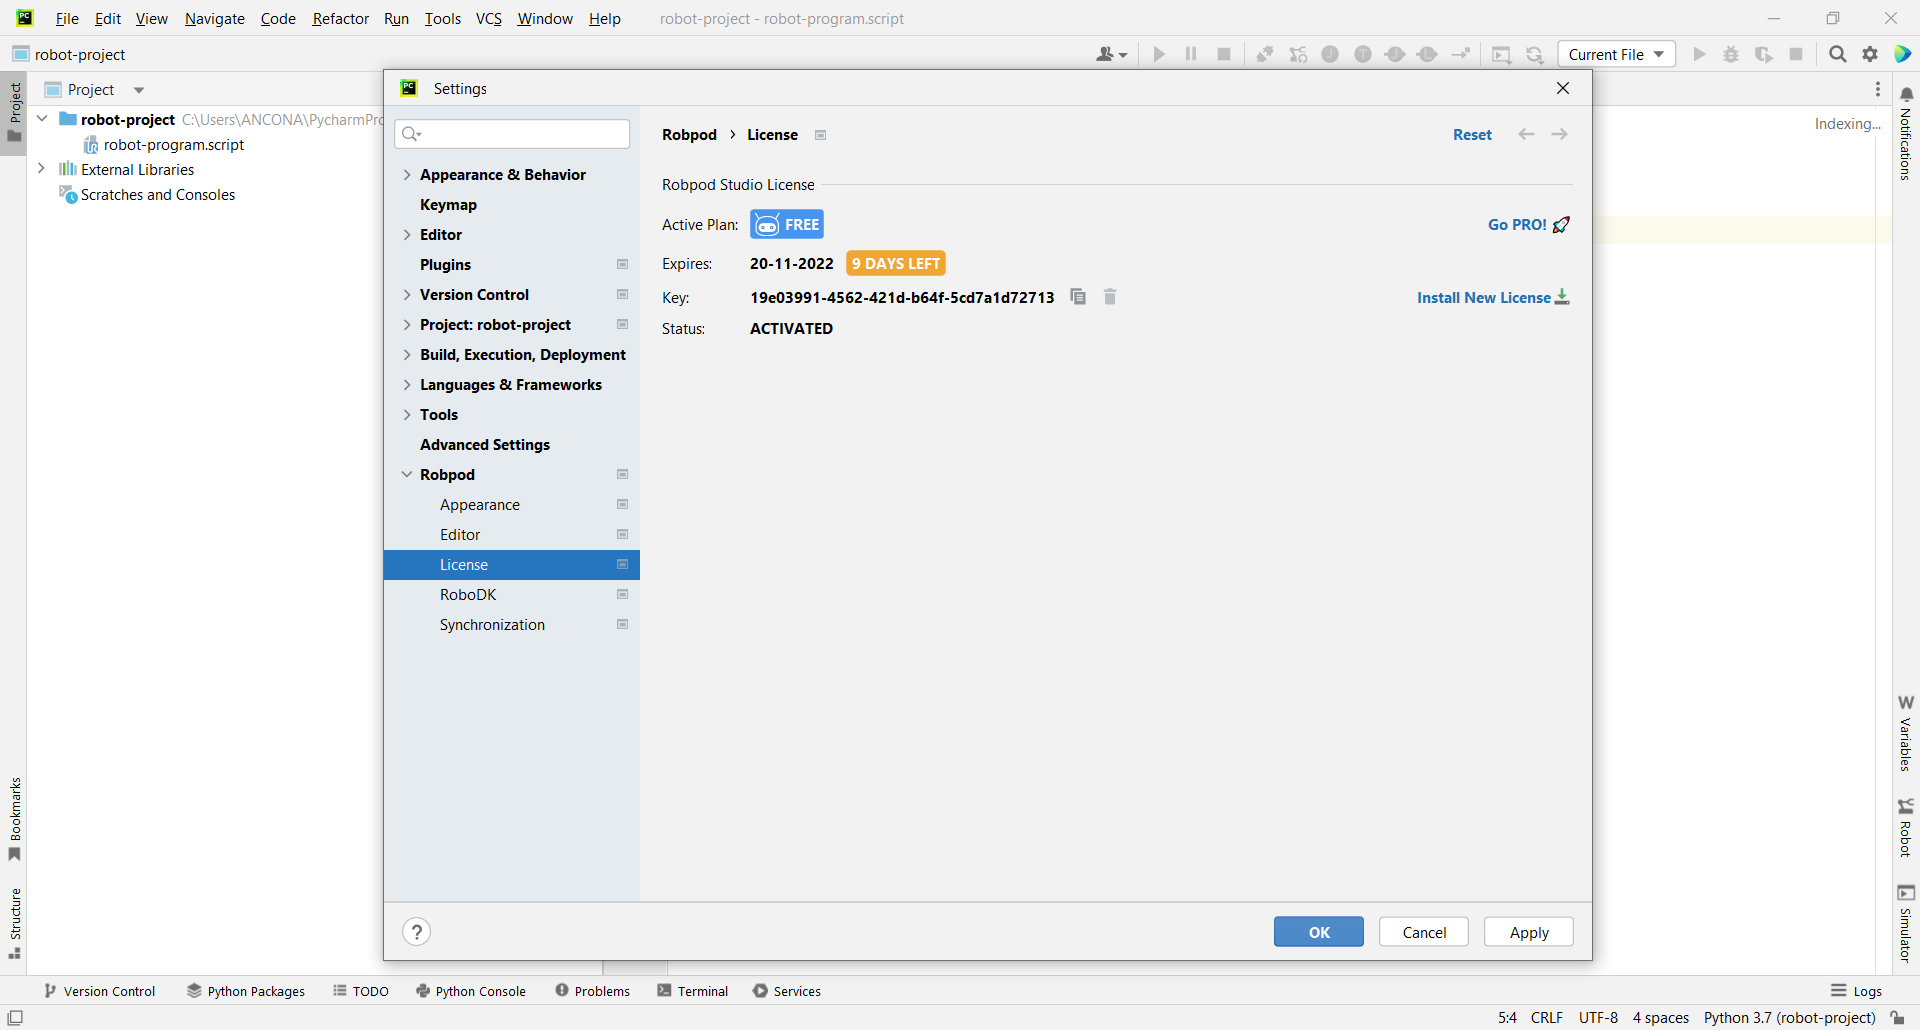Switch to the Terminal tab
Viewport: 1920px width, 1030px height.
693,991
